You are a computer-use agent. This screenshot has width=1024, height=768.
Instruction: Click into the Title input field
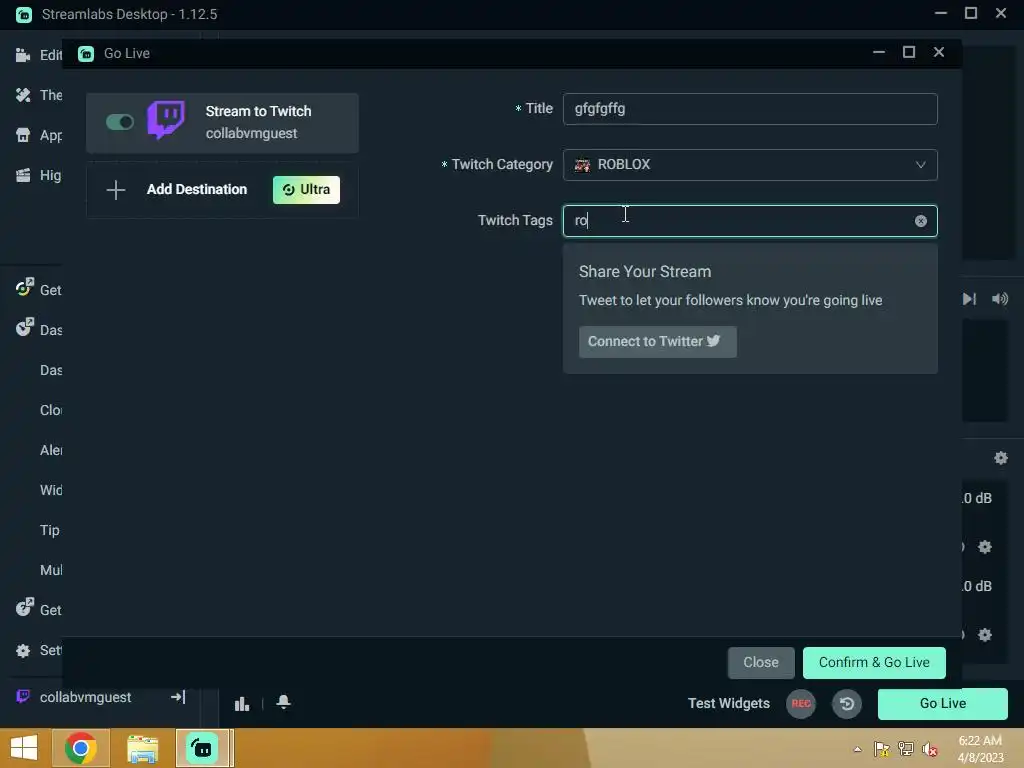click(750, 109)
